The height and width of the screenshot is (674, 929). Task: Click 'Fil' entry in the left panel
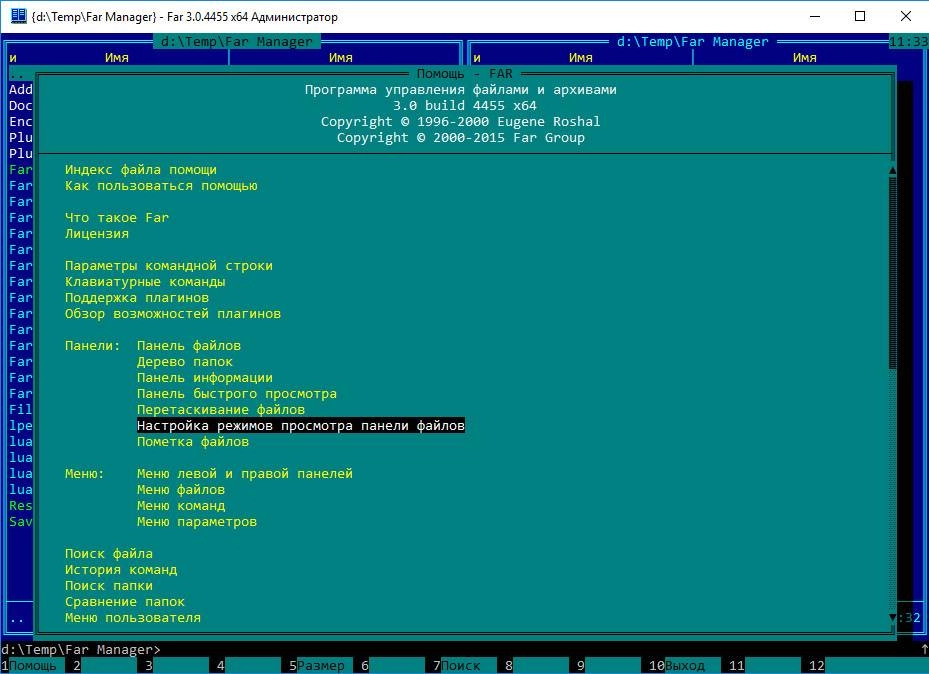21,410
